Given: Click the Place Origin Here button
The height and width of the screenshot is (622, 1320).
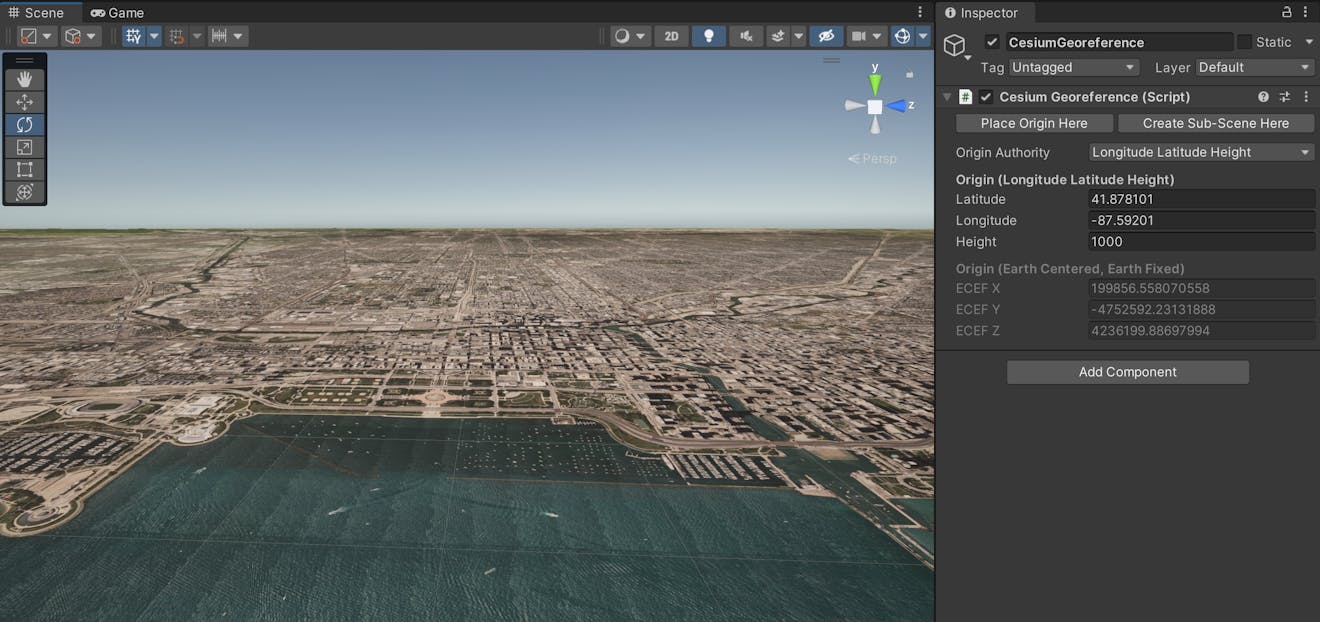Looking at the screenshot, I should click(1034, 123).
